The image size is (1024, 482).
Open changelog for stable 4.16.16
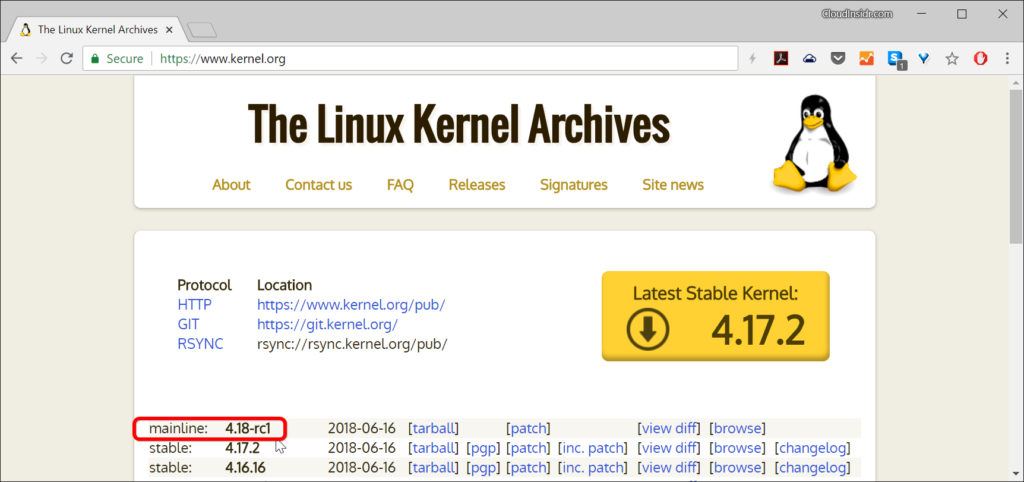point(812,468)
